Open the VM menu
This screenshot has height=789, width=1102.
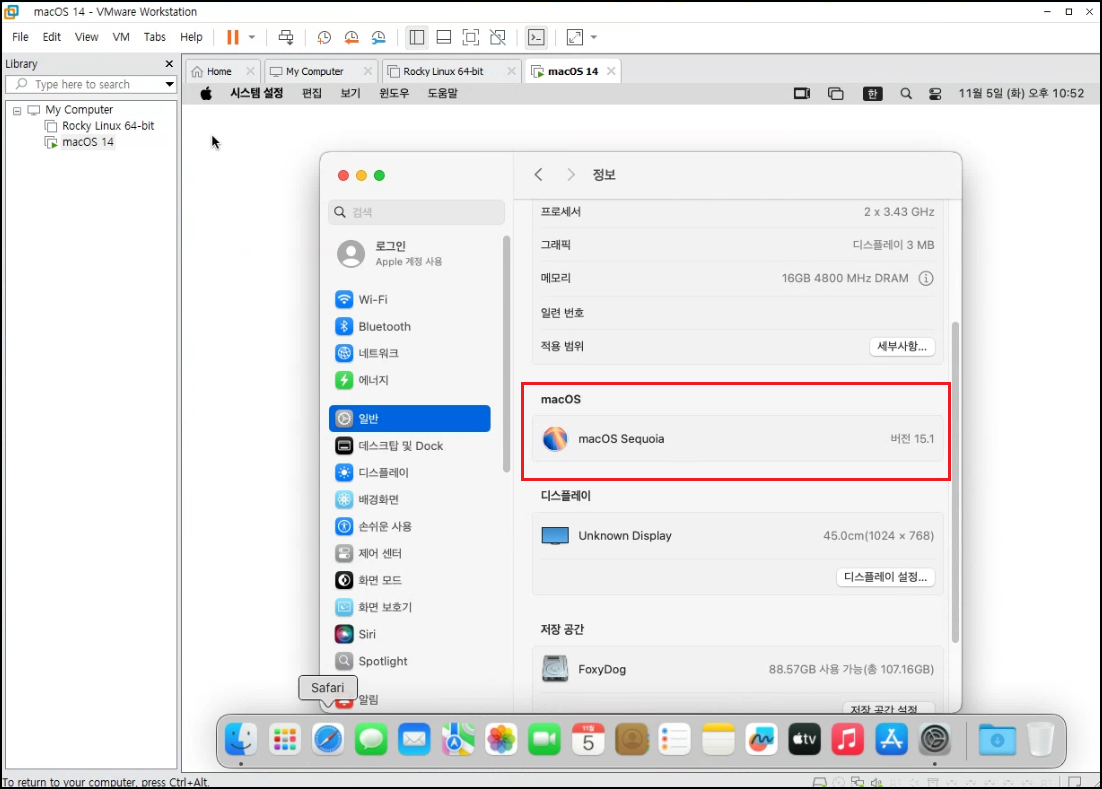click(x=121, y=37)
